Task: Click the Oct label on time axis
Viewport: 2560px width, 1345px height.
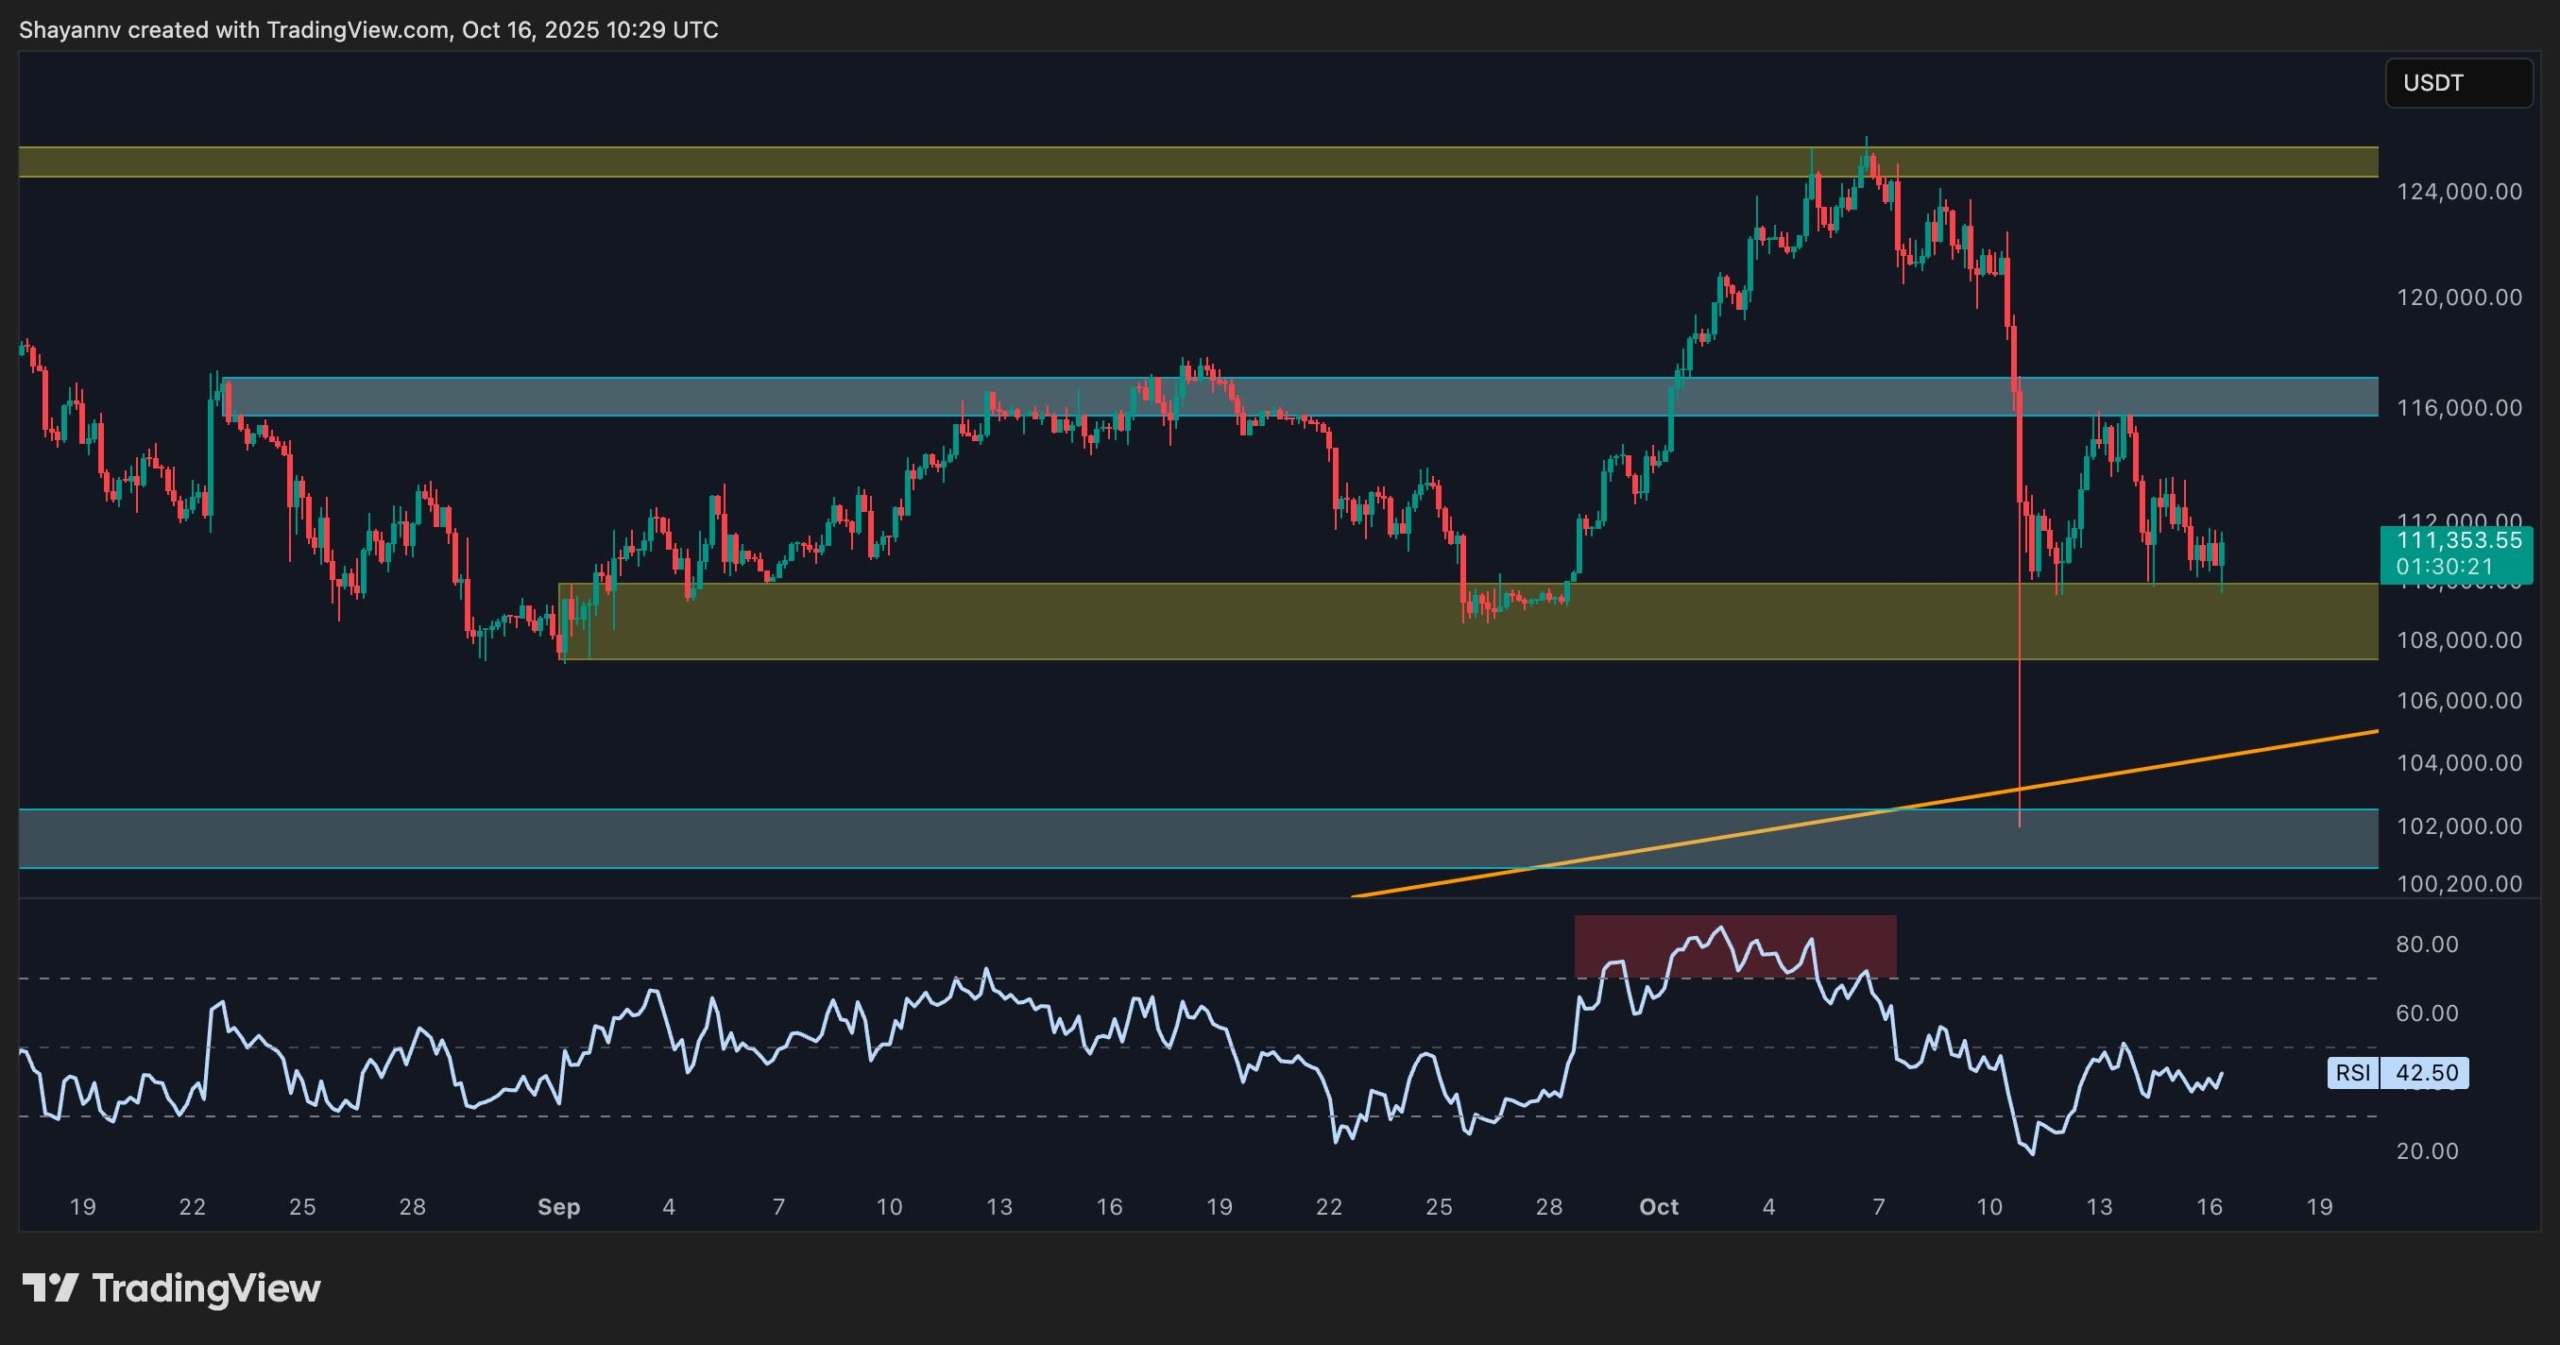Action: 1658,1207
